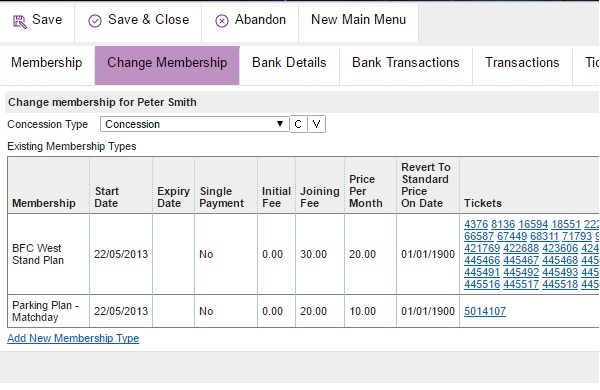Viewport: 600px width, 390px height.
Task: Click the Price Per Month column header
Action: (365, 191)
